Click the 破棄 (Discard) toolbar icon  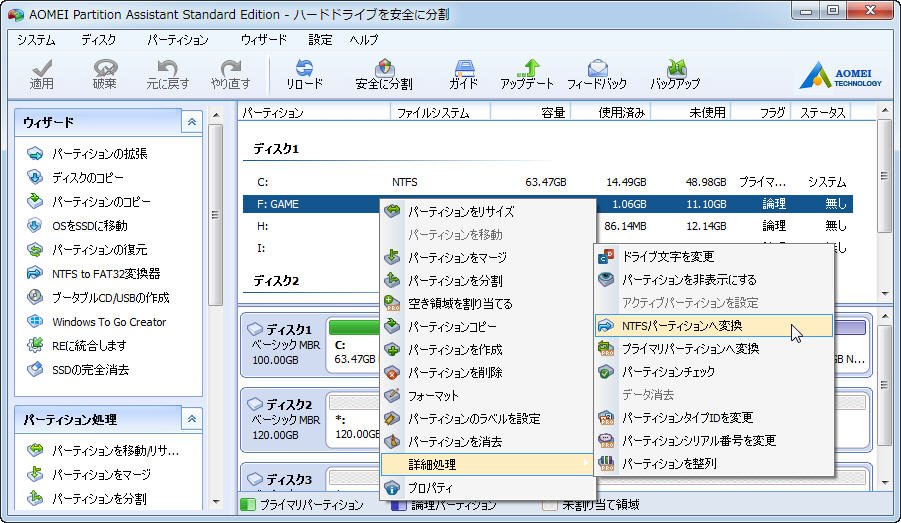tap(105, 75)
